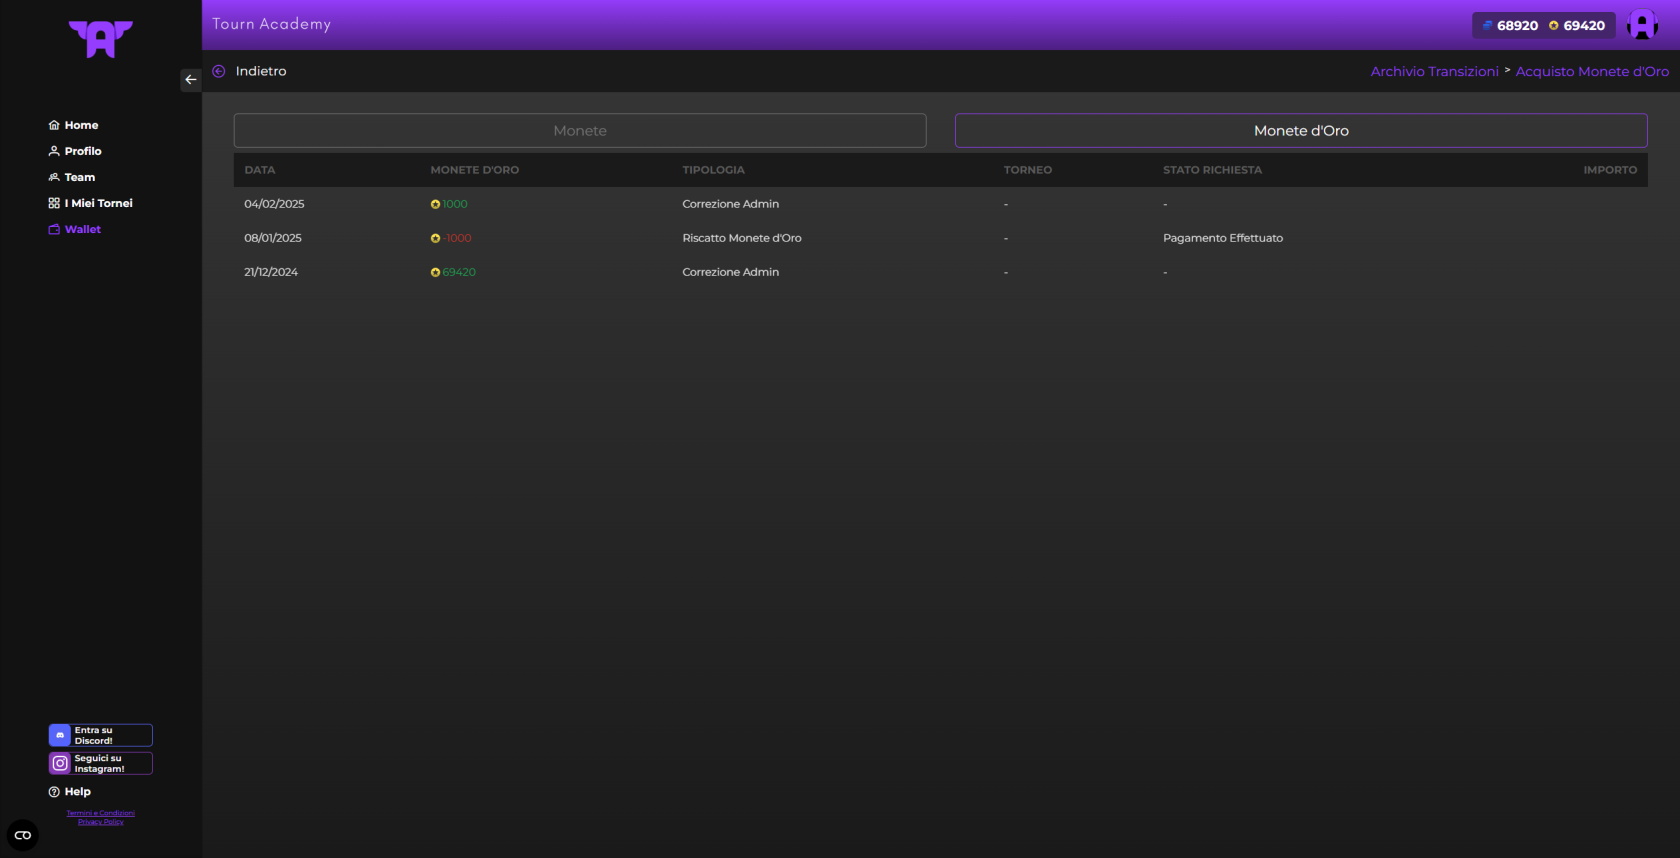
Task: Collapse the sidebar with the arrow button
Action: click(x=190, y=80)
